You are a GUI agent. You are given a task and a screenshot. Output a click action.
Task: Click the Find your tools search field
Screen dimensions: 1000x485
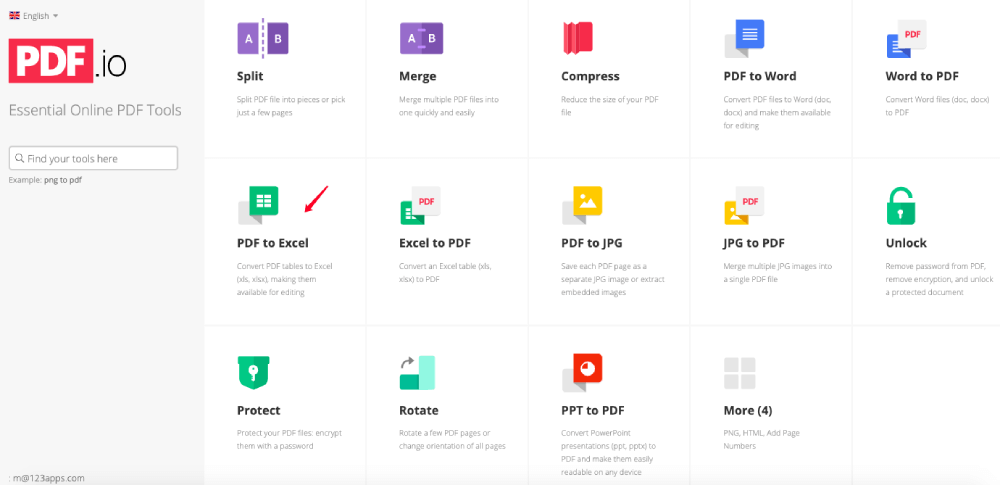click(x=93, y=158)
